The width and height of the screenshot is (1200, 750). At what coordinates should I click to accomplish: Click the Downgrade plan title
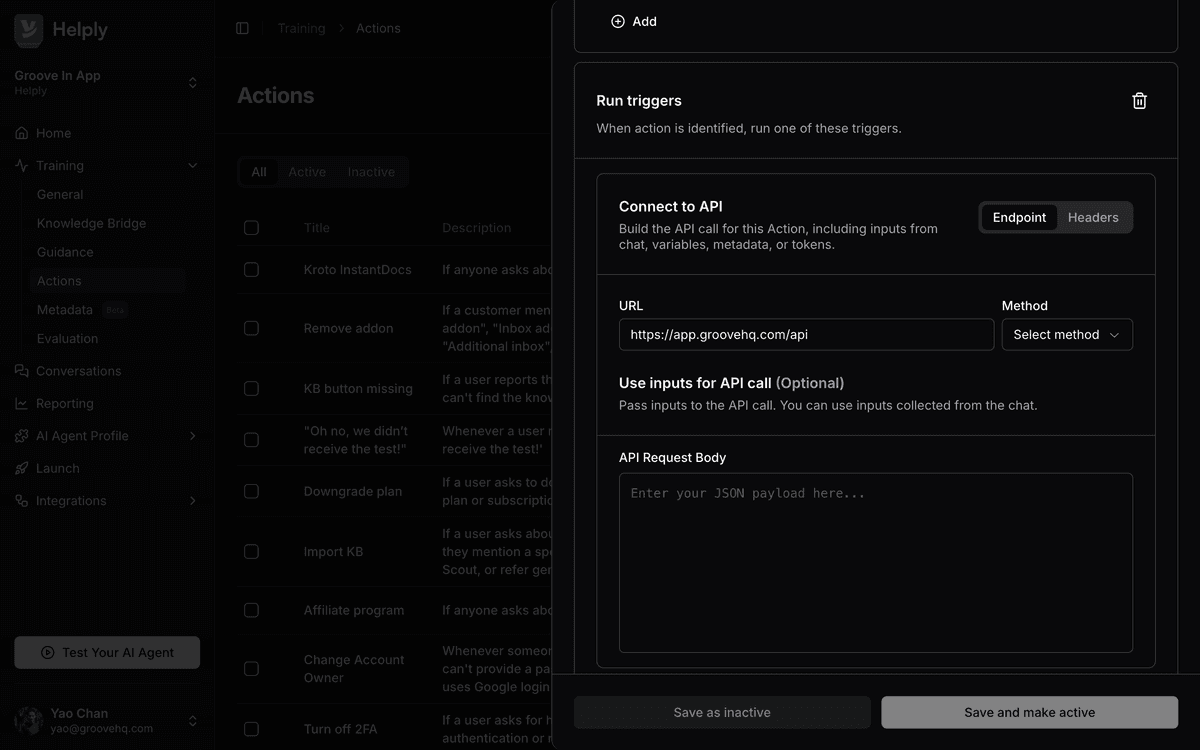click(x=353, y=492)
